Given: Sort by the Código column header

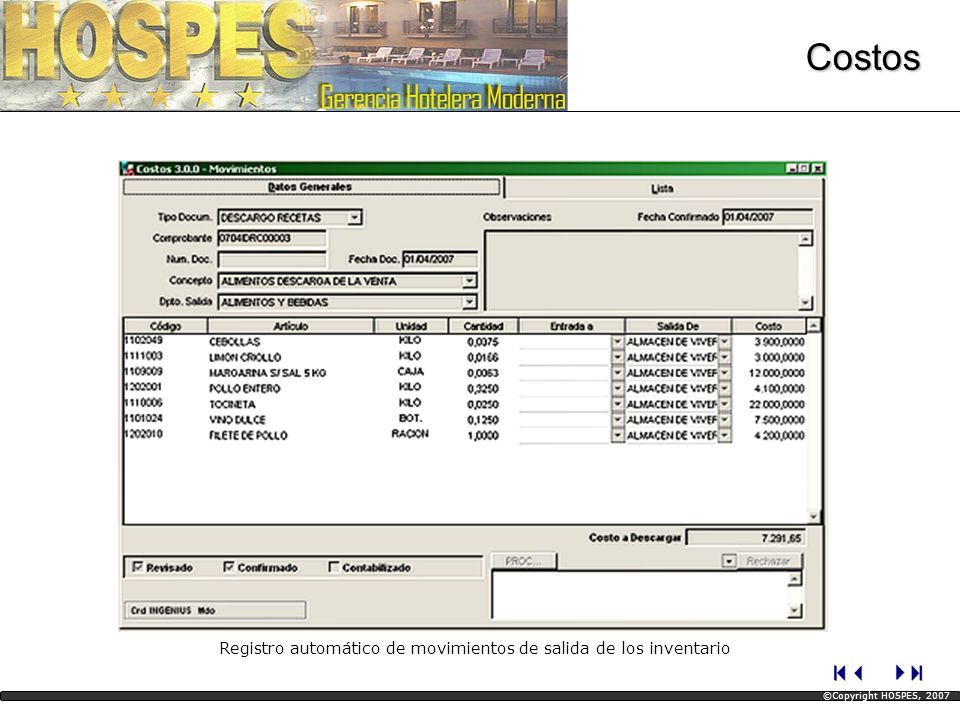Looking at the screenshot, I should (165, 326).
